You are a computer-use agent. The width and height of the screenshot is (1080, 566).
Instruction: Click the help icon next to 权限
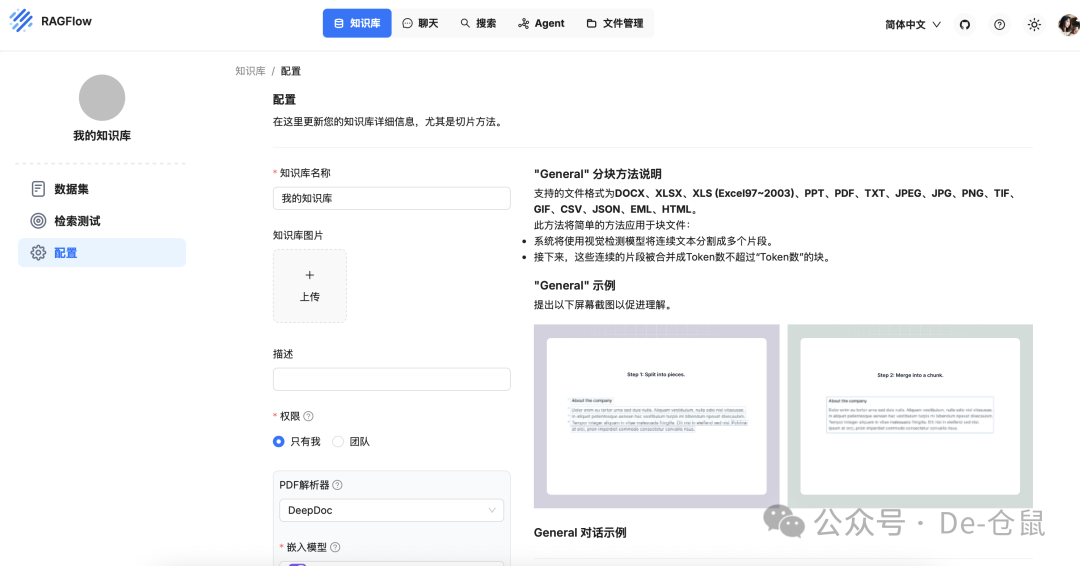pos(308,416)
